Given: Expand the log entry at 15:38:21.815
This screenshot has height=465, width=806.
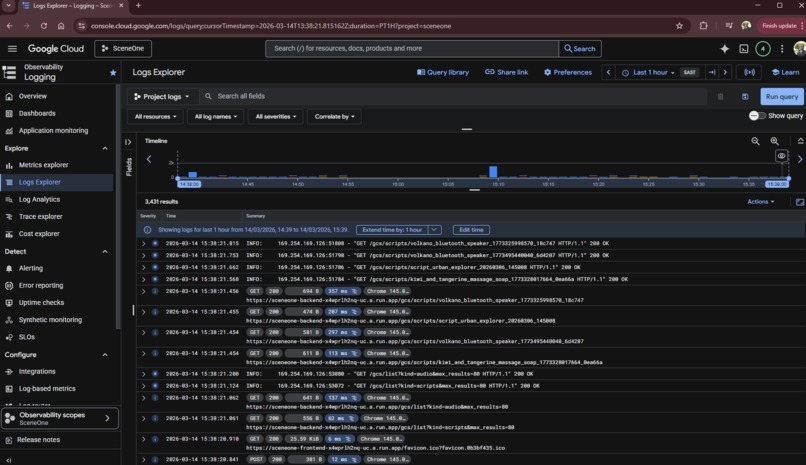Looking at the screenshot, I should coord(143,244).
